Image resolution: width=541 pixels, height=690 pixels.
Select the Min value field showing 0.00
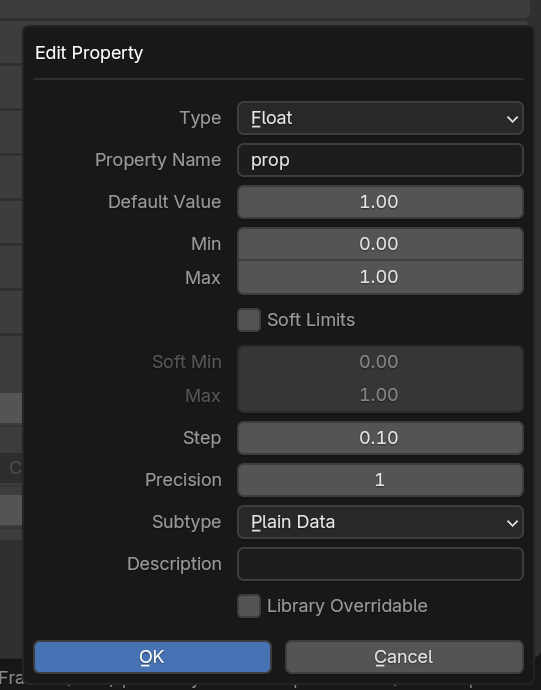[x=380, y=244]
